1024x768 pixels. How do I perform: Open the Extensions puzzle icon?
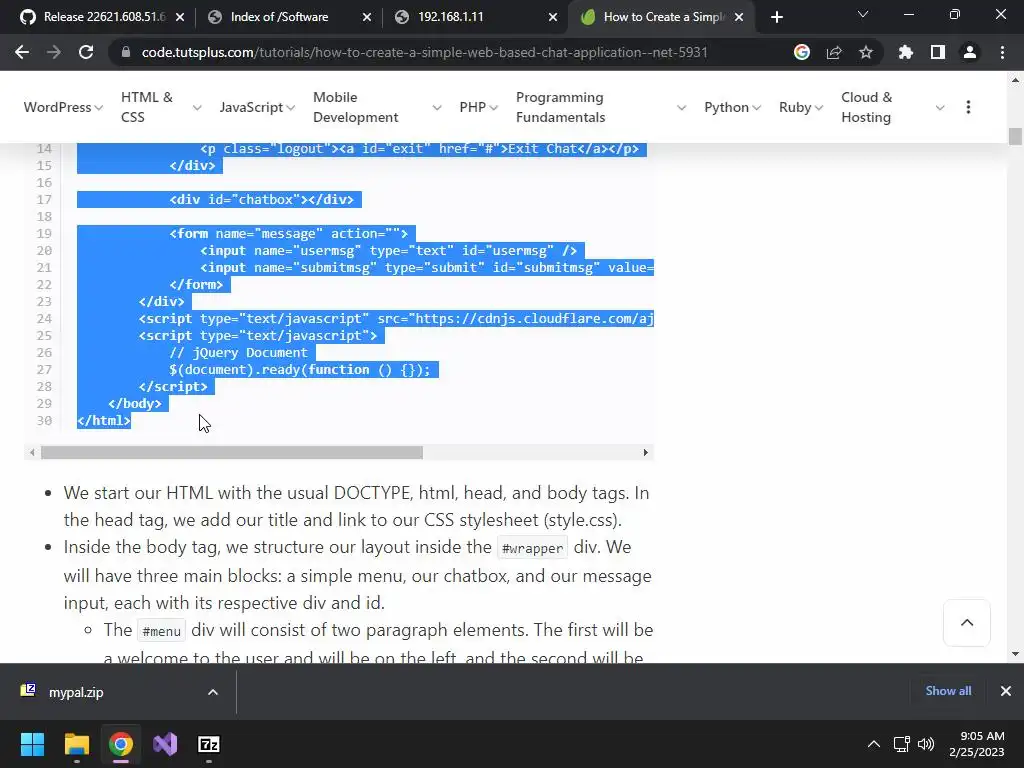point(906,52)
